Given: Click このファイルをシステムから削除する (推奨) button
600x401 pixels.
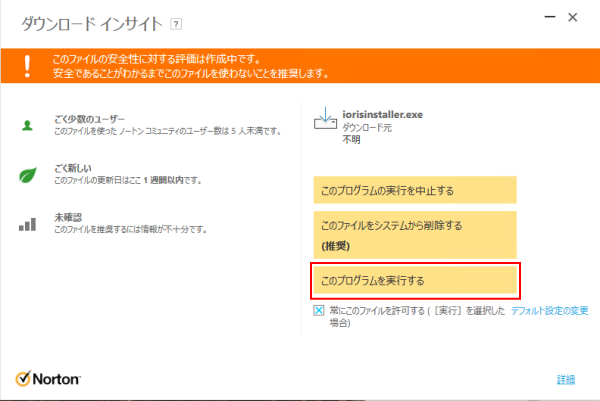Looking at the screenshot, I should tap(415, 235).
